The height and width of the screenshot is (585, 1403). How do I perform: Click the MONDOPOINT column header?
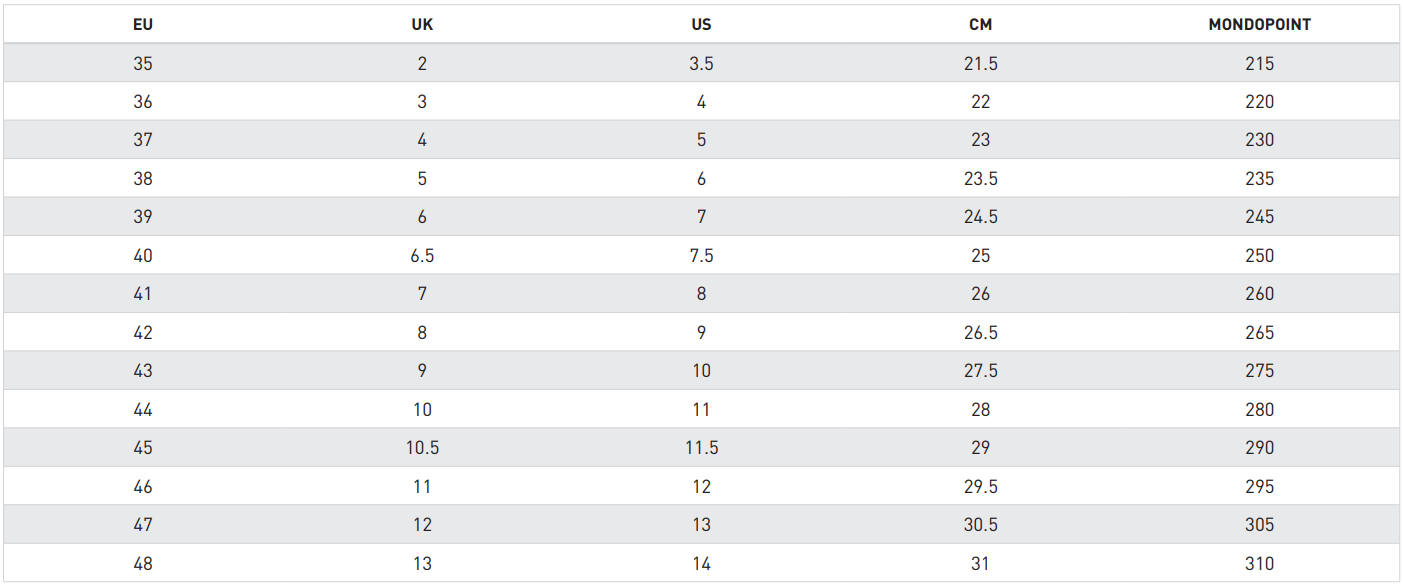point(1260,25)
